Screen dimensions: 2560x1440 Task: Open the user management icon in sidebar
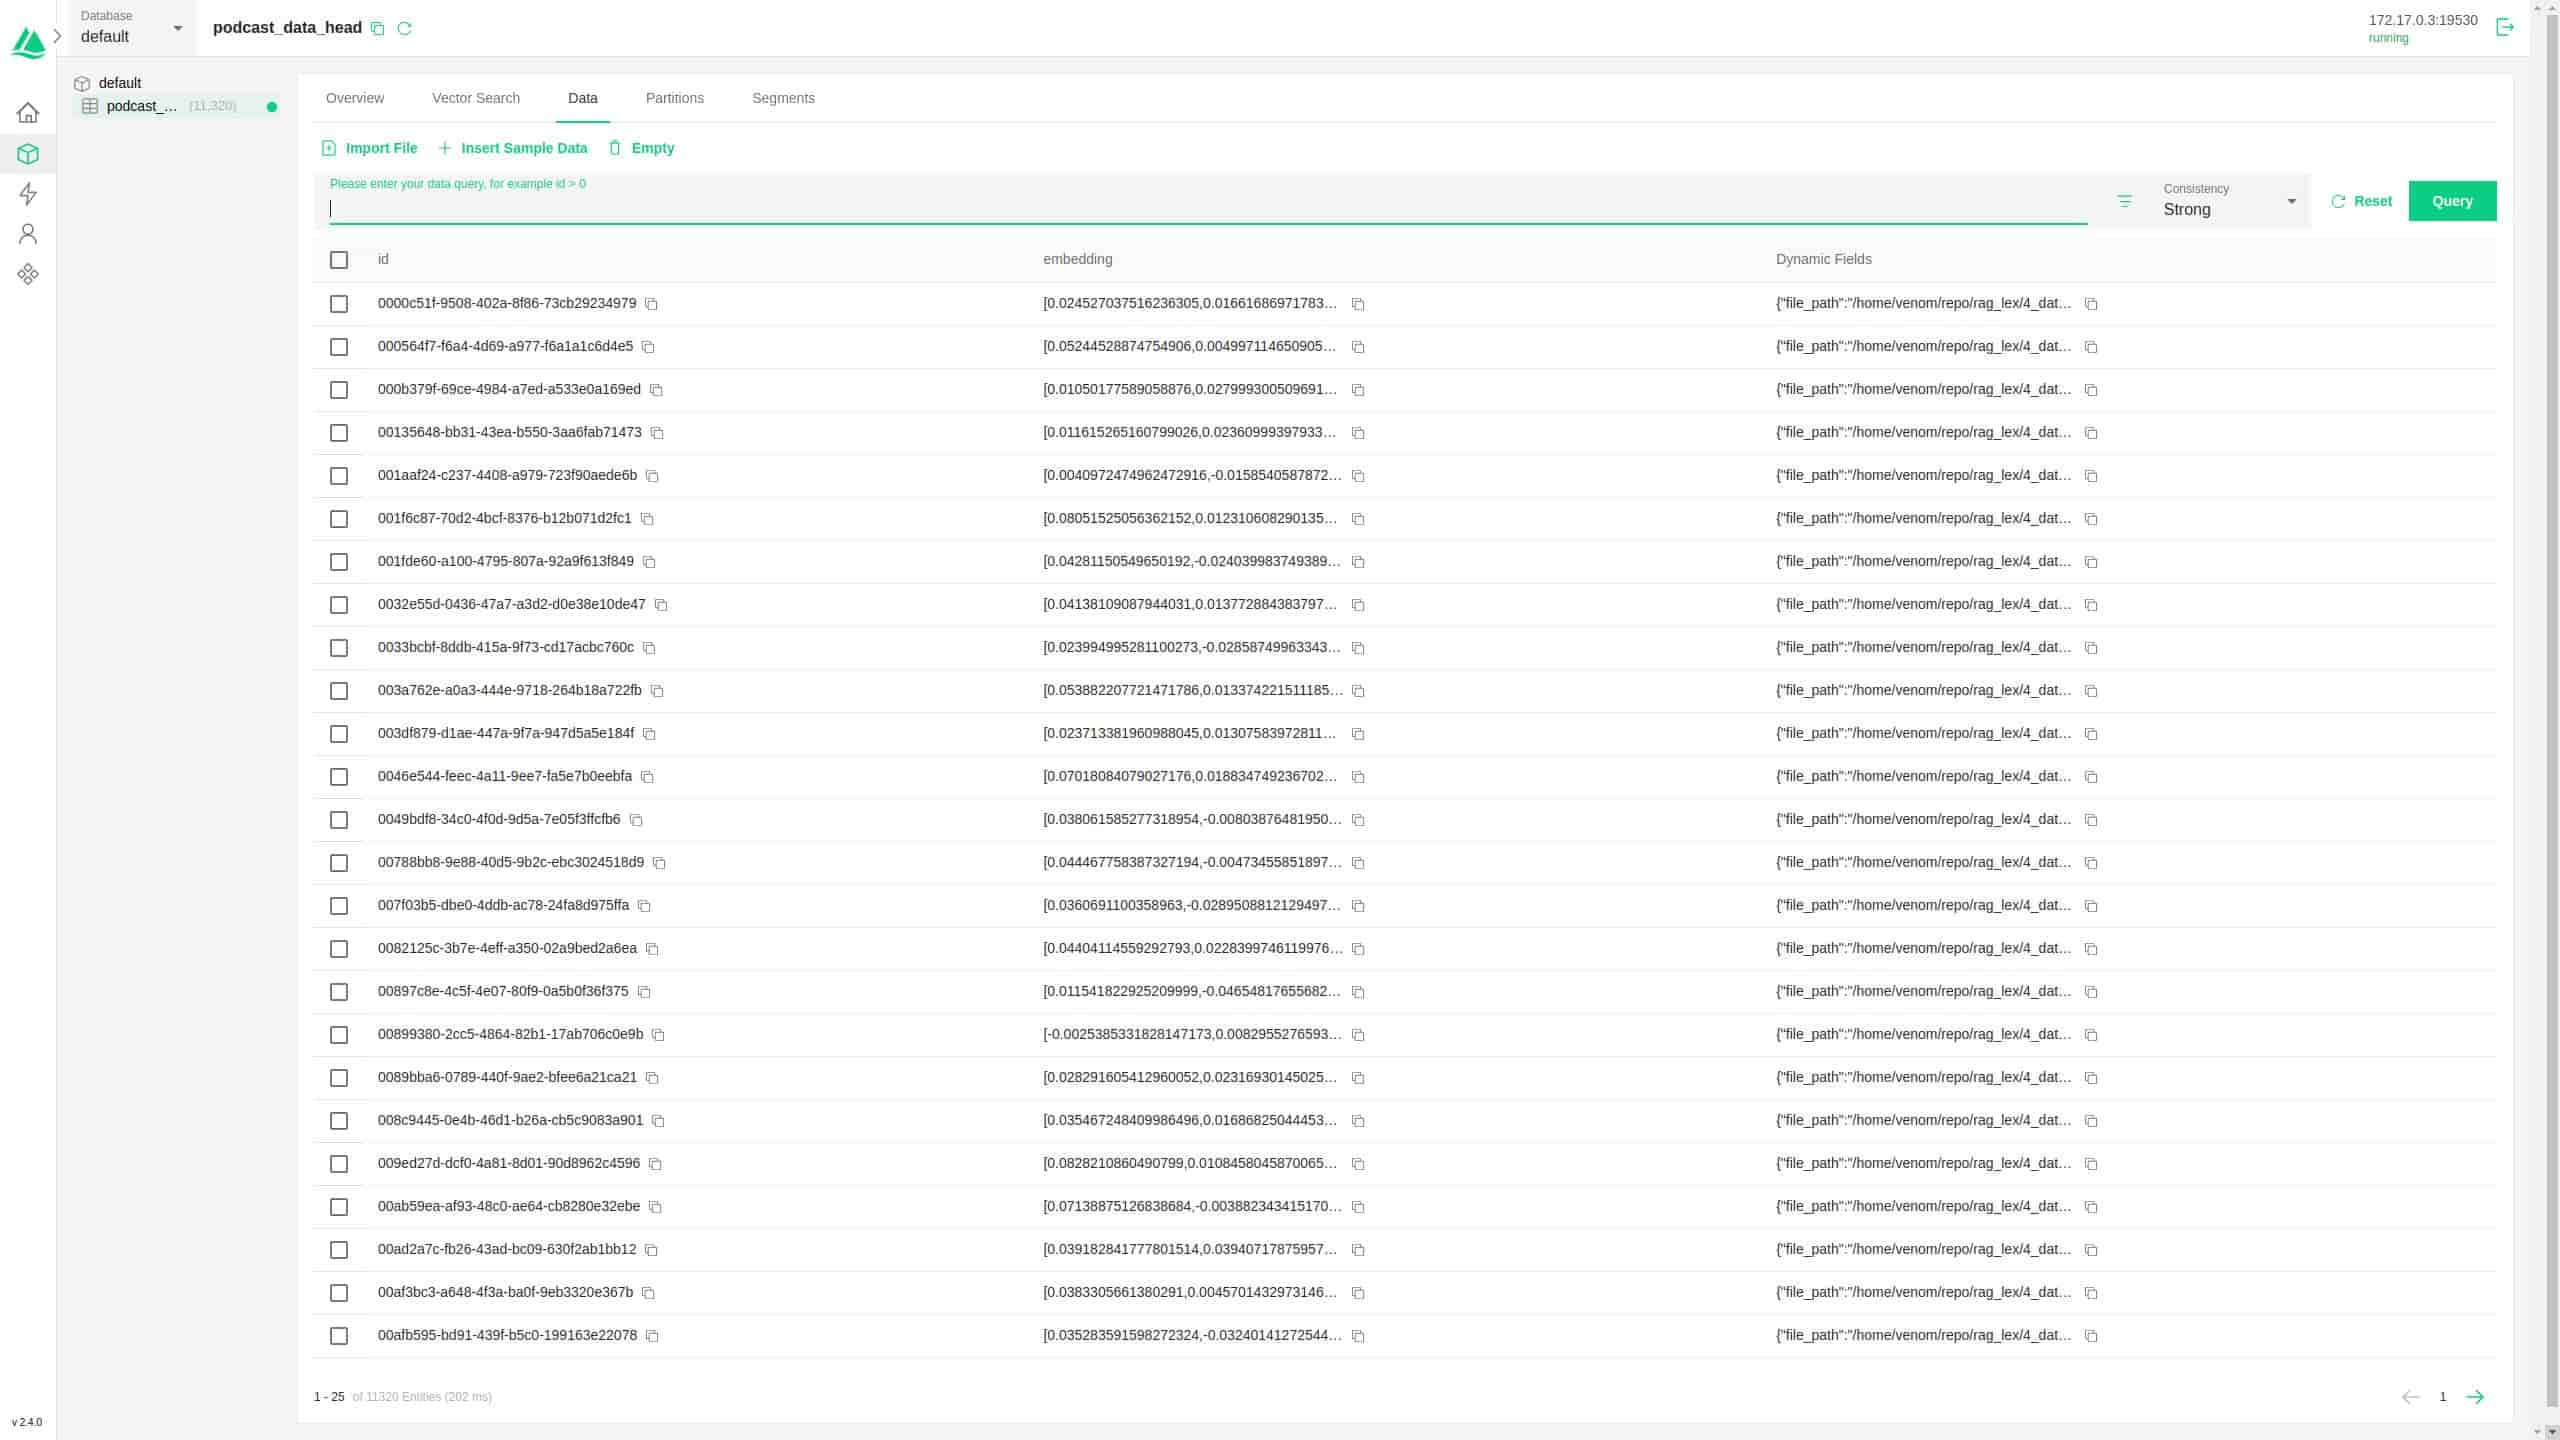28,234
